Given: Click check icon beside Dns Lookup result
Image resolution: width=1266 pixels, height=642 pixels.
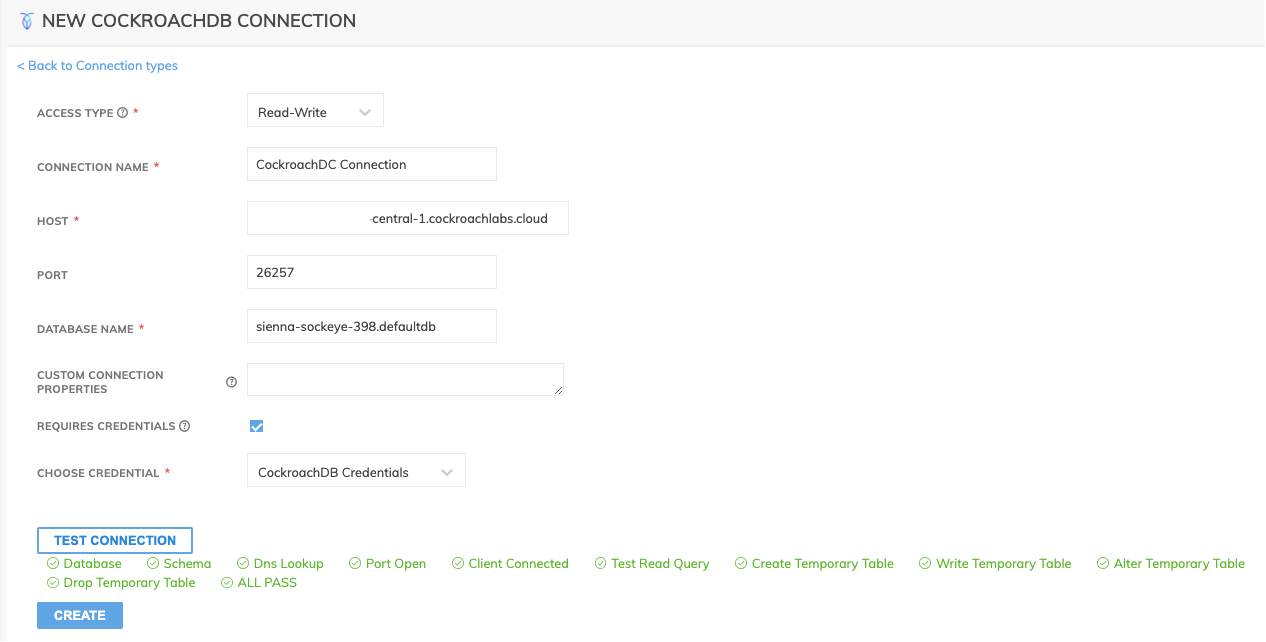Looking at the screenshot, I should coord(243,564).
